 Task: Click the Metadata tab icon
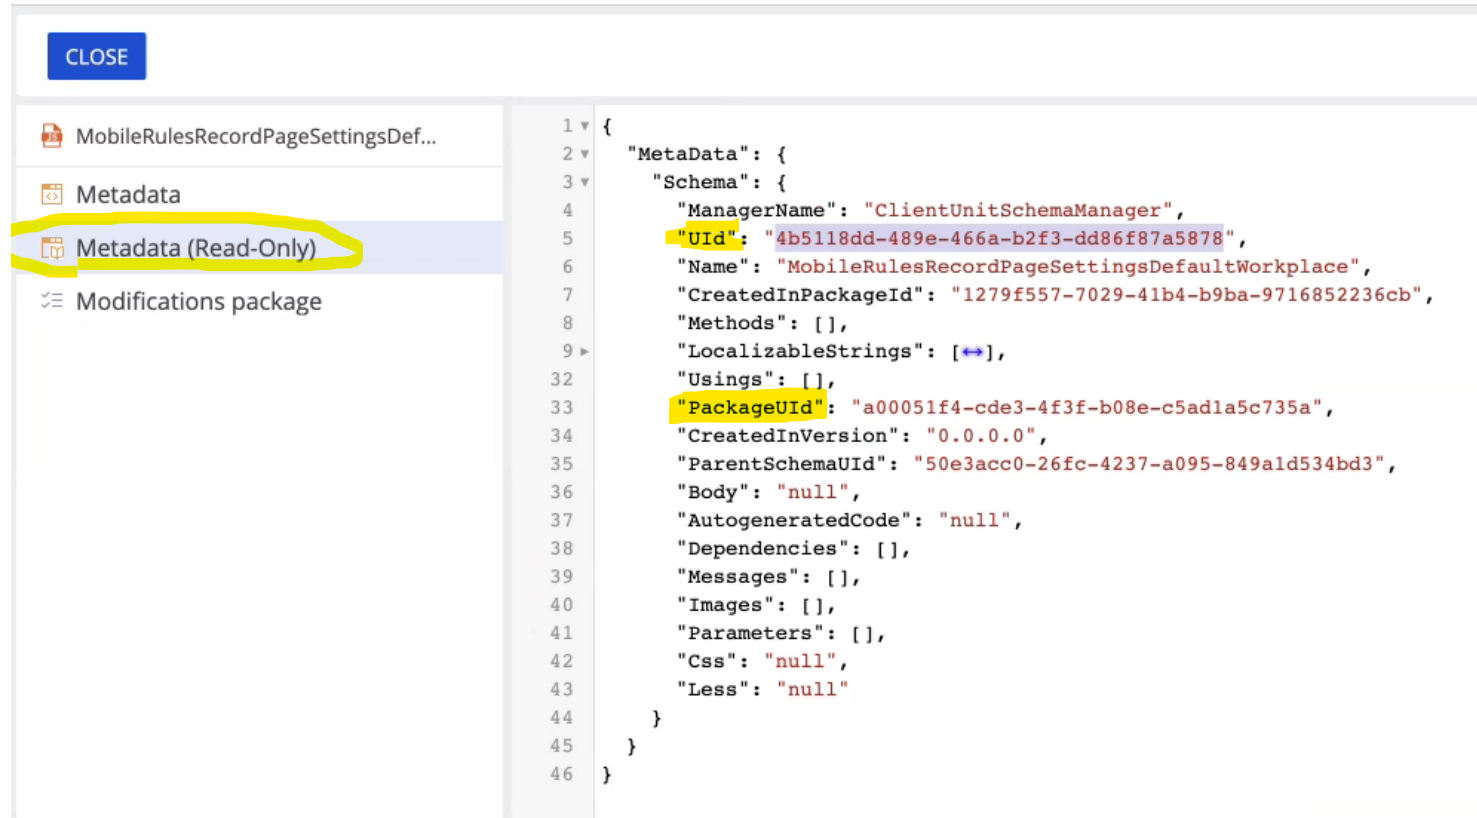click(52, 194)
